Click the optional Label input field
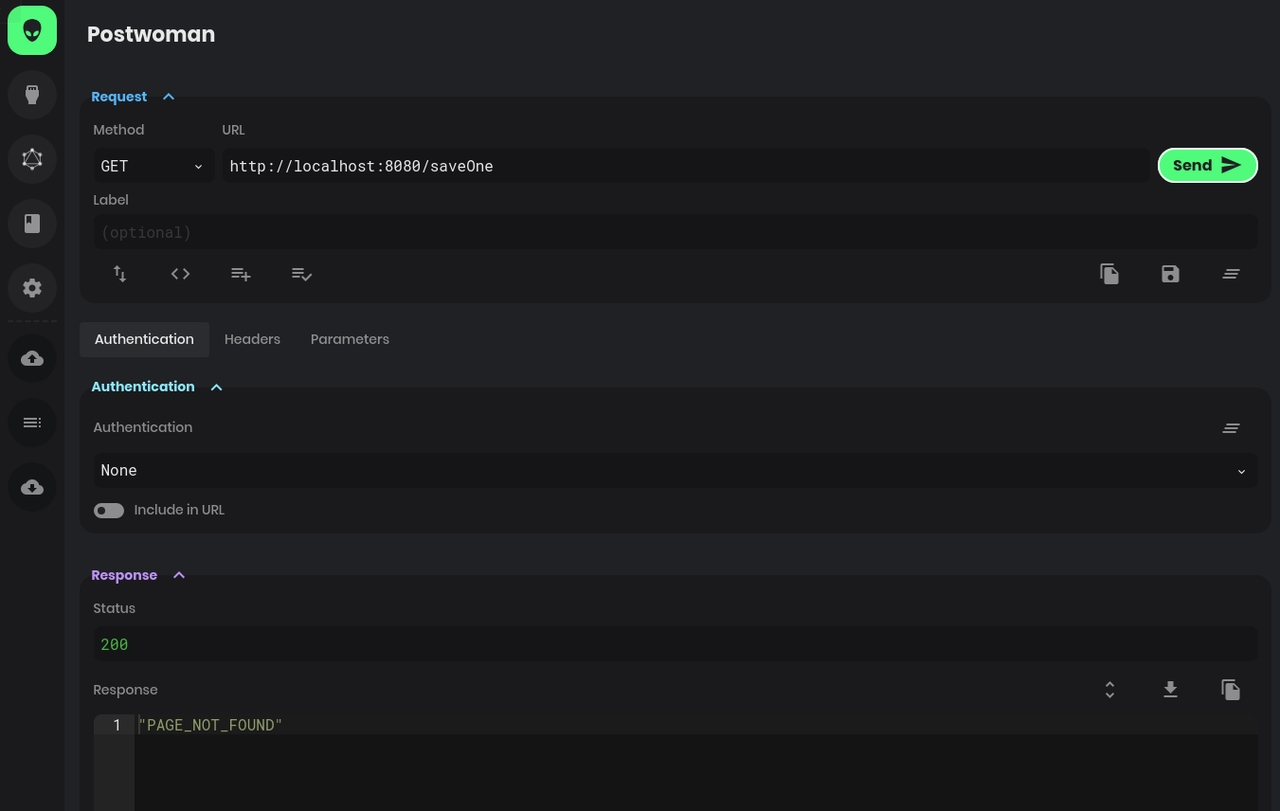The image size is (1280, 811). [675, 232]
